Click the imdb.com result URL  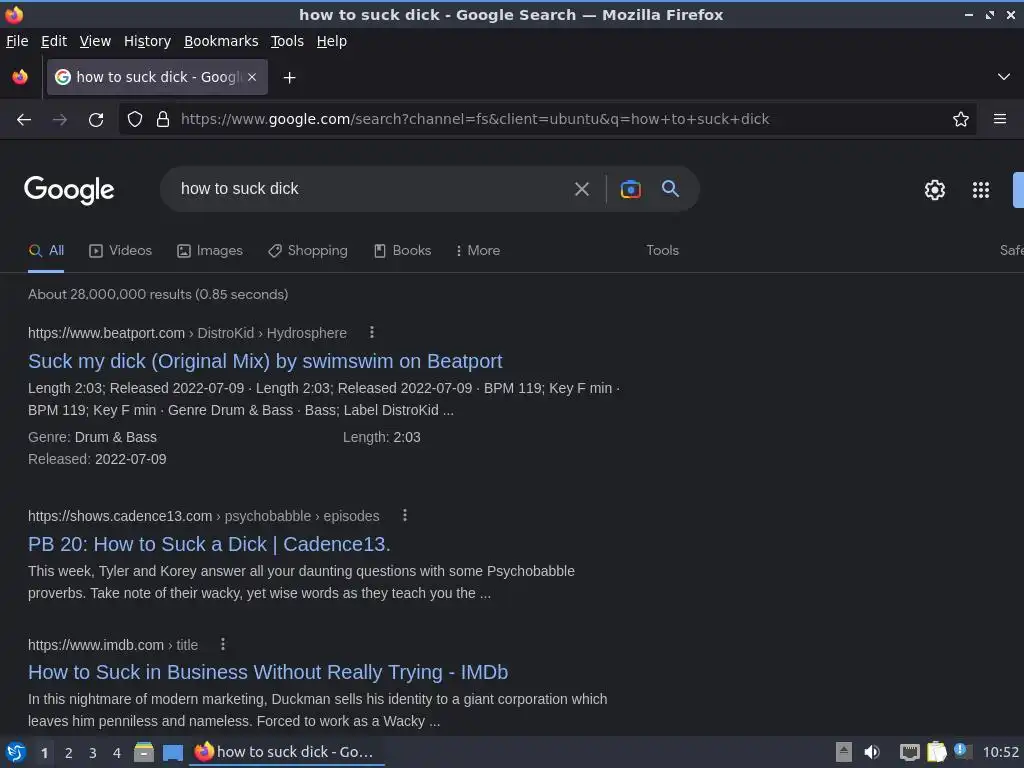[x=113, y=645]
